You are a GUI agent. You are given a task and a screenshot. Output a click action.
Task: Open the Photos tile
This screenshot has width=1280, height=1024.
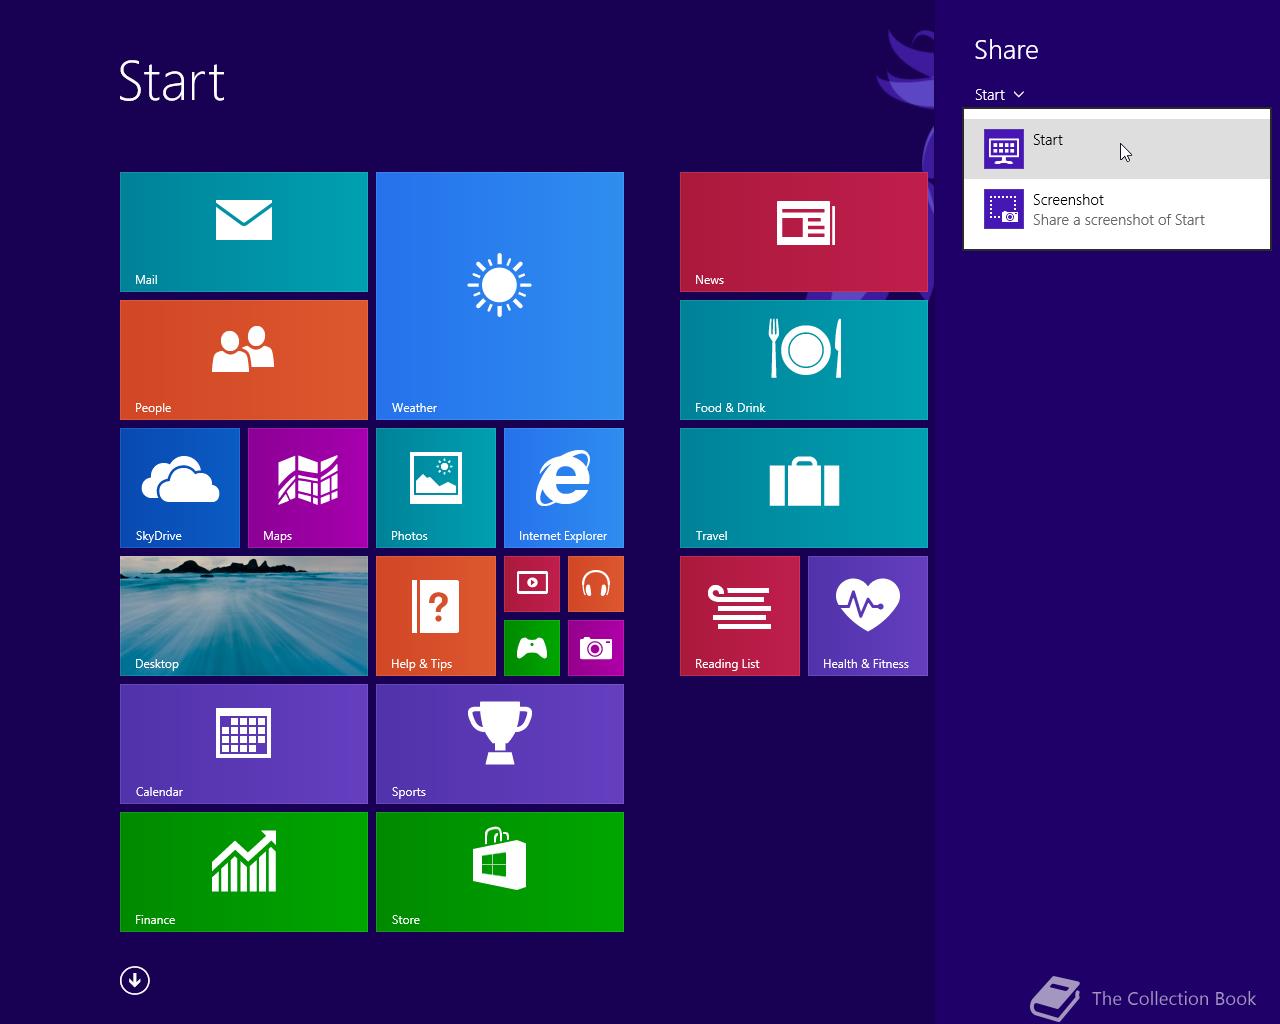click(x=436, y=488)
